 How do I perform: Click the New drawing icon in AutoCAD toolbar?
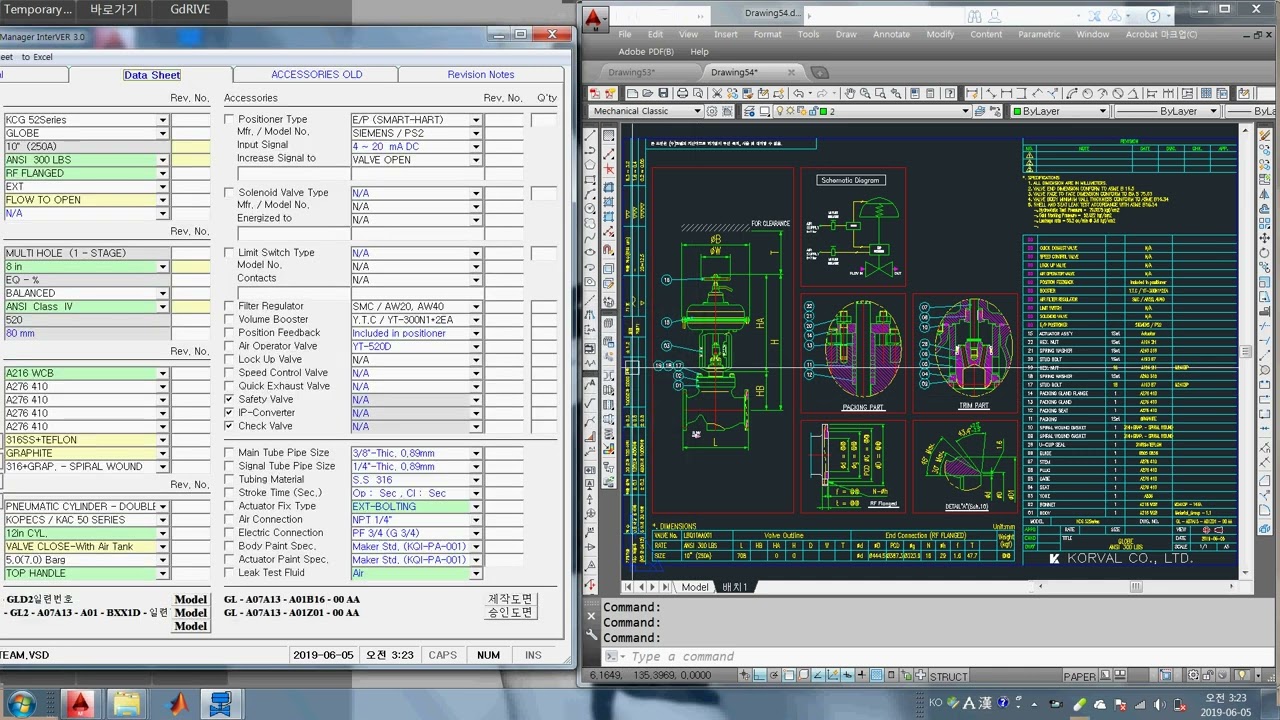(x=632, y=93)
